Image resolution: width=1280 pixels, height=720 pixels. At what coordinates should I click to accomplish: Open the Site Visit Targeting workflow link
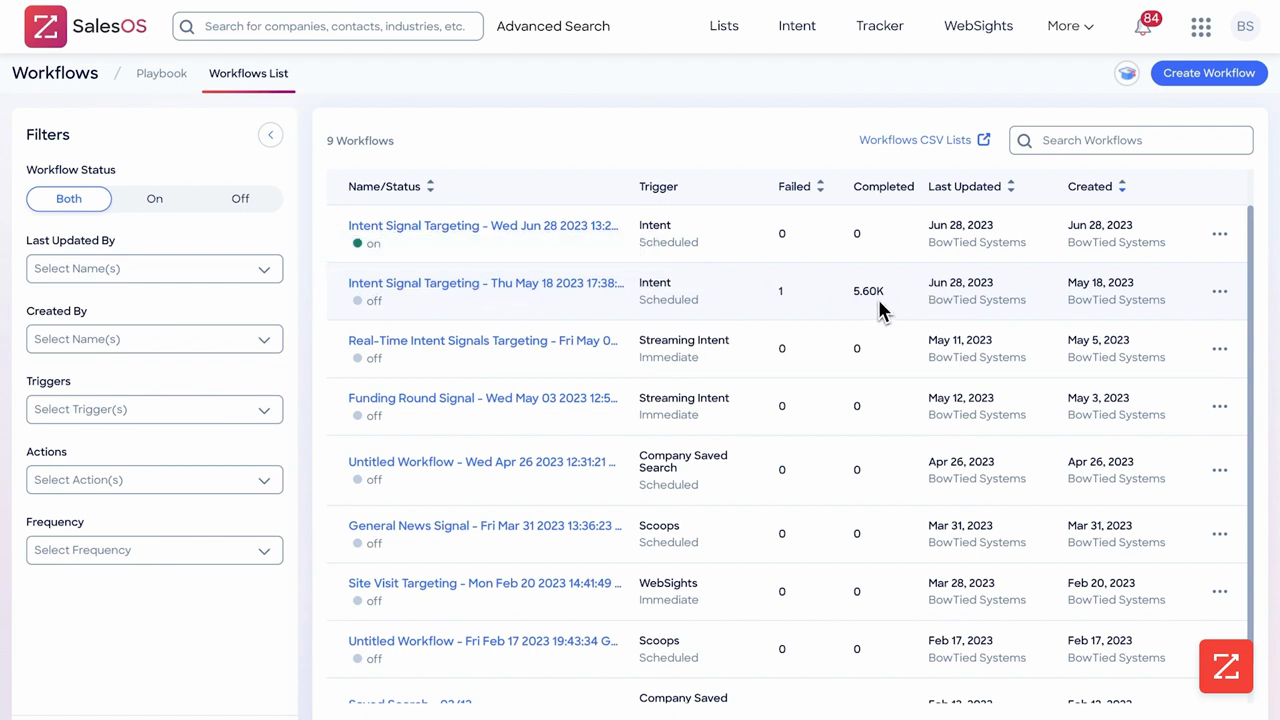point(485,583)
